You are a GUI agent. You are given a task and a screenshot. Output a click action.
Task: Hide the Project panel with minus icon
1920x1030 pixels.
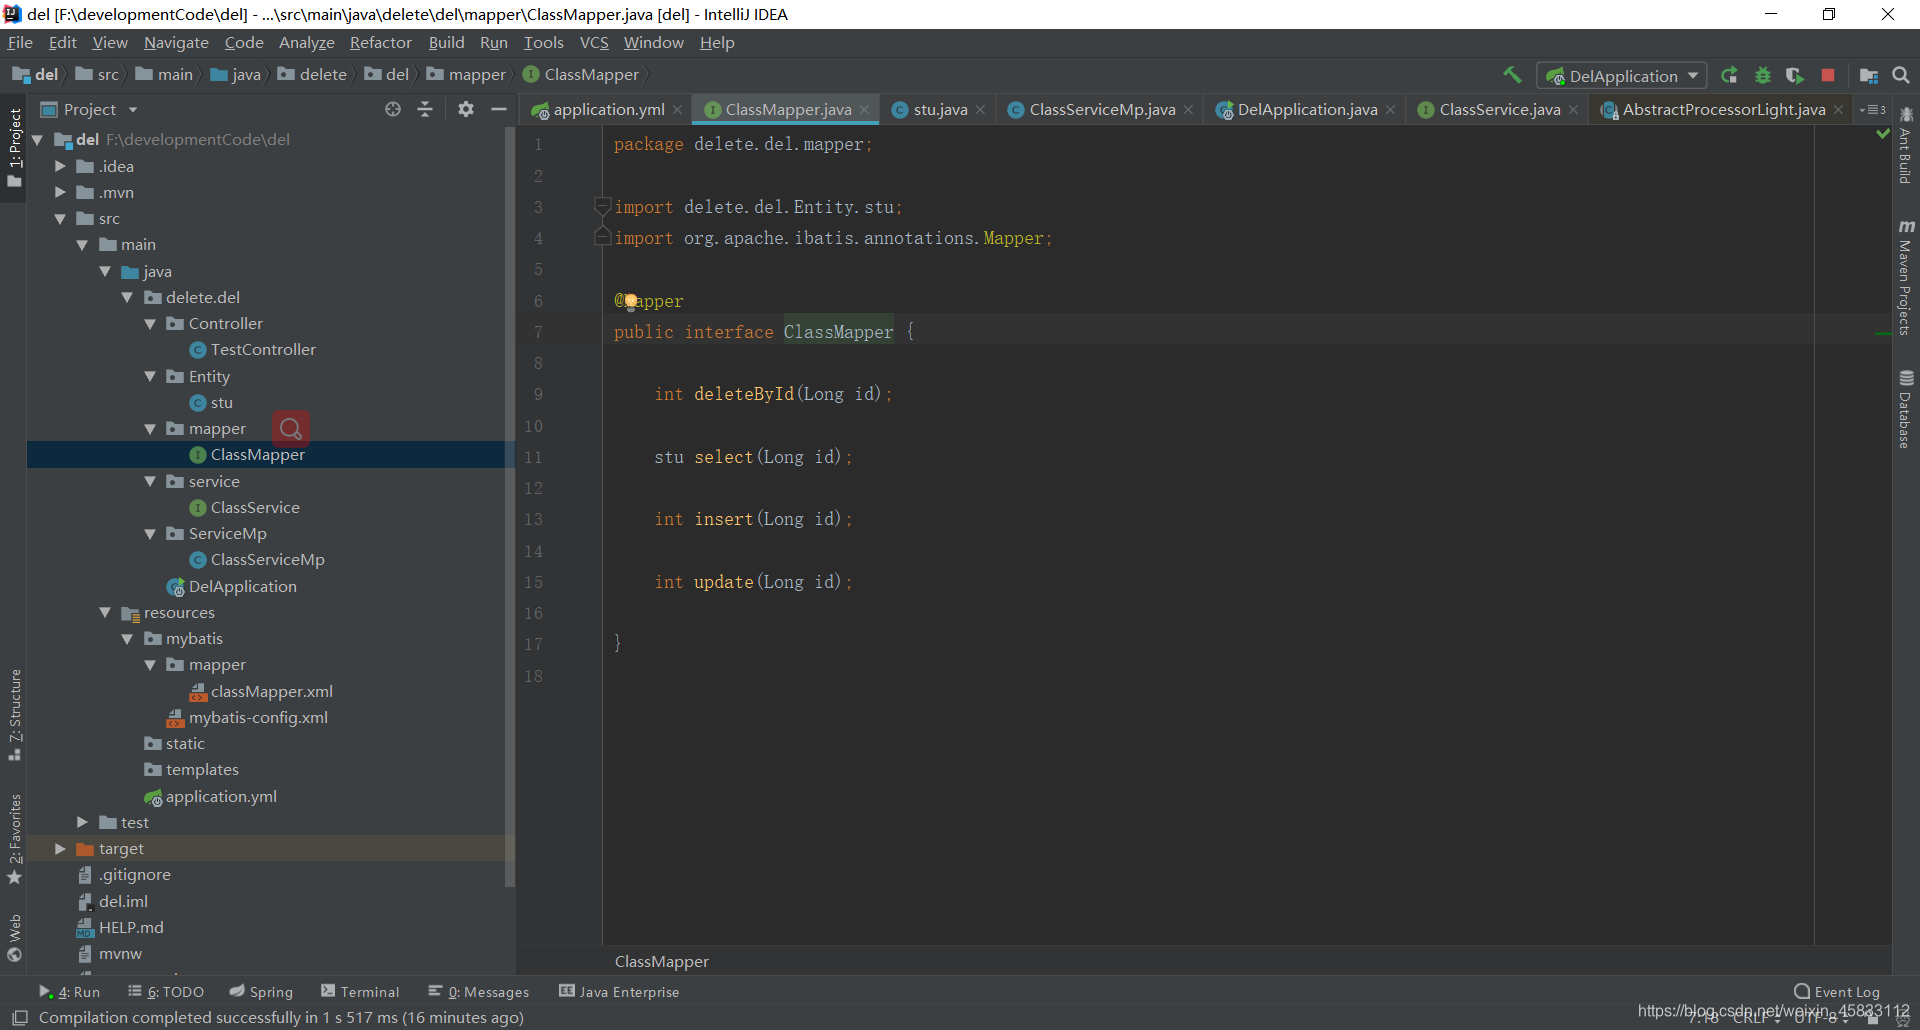click(x=499, y=109)
